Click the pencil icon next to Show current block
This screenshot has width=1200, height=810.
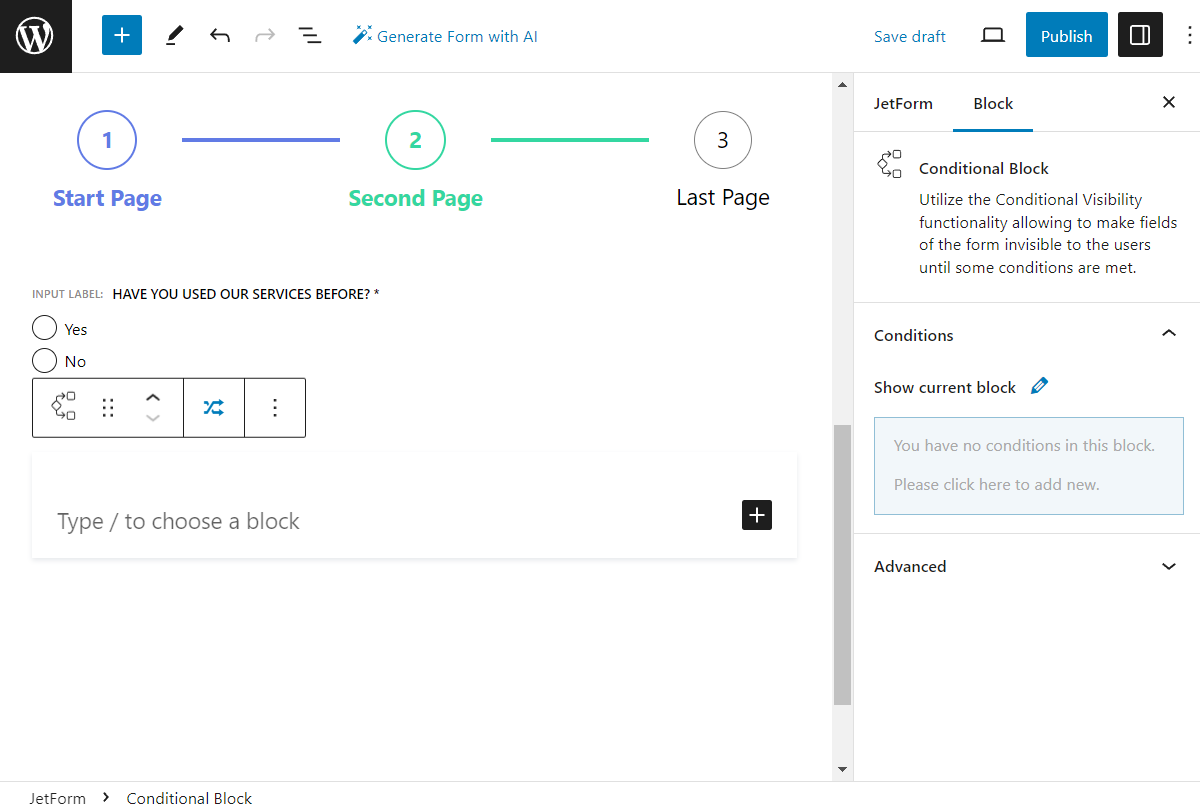coord(1039,386)
